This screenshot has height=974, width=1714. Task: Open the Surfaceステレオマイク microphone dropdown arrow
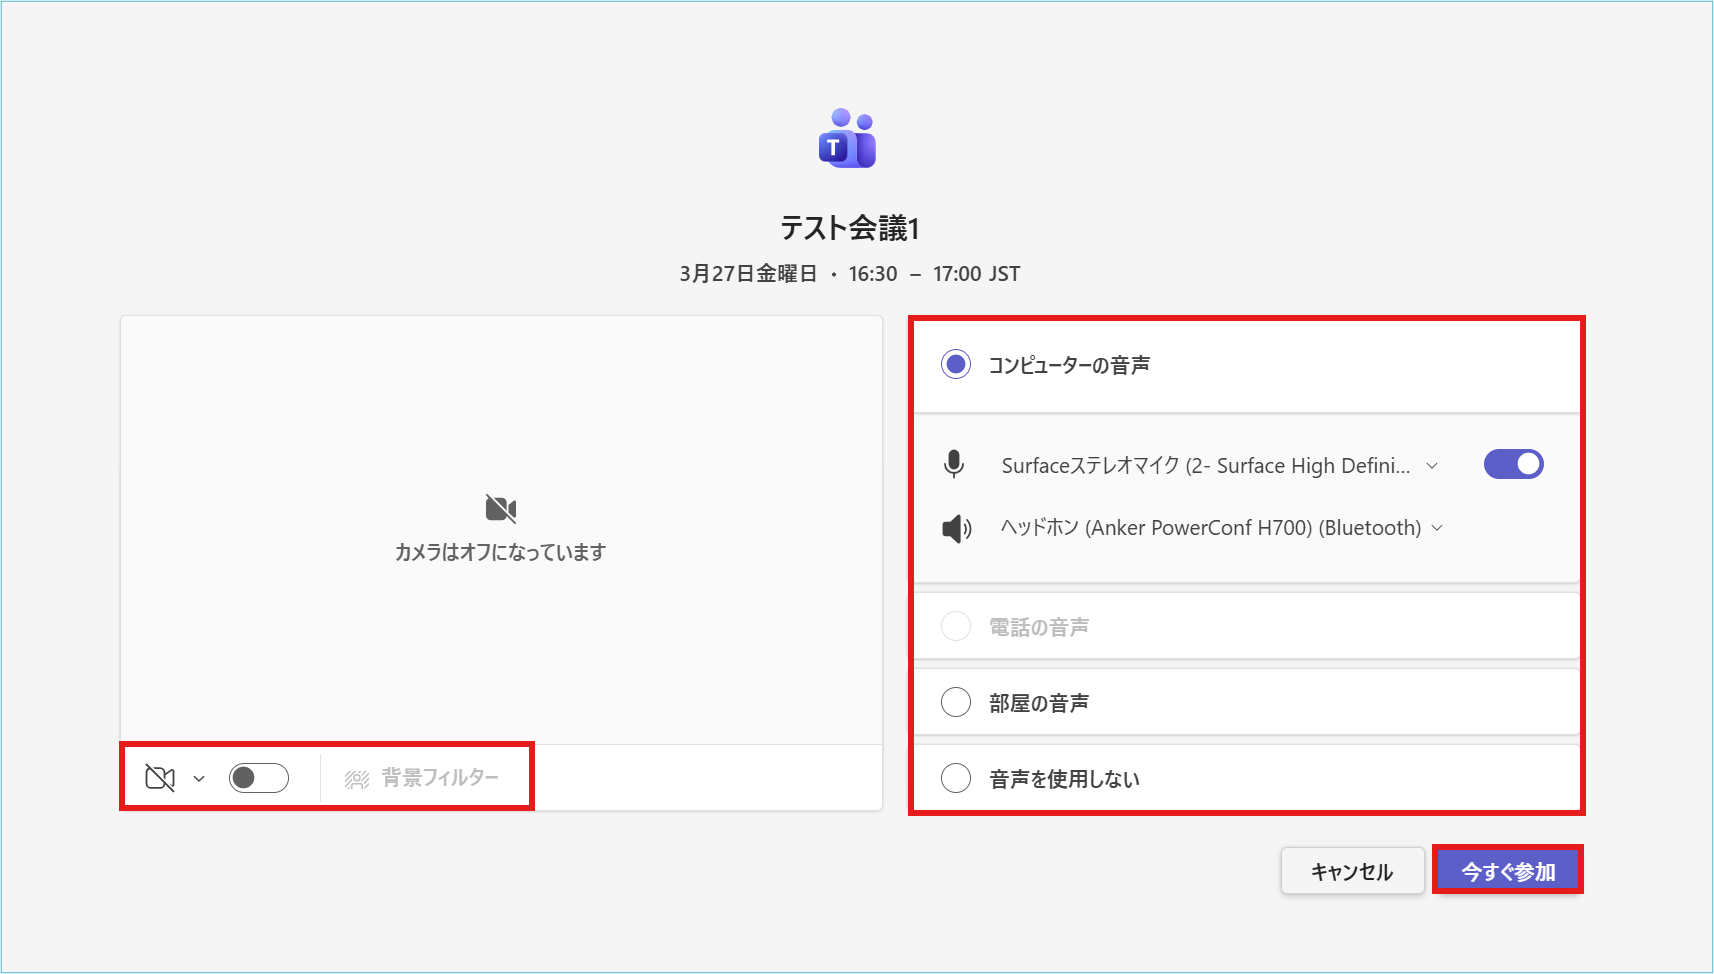pos(1432,466)
